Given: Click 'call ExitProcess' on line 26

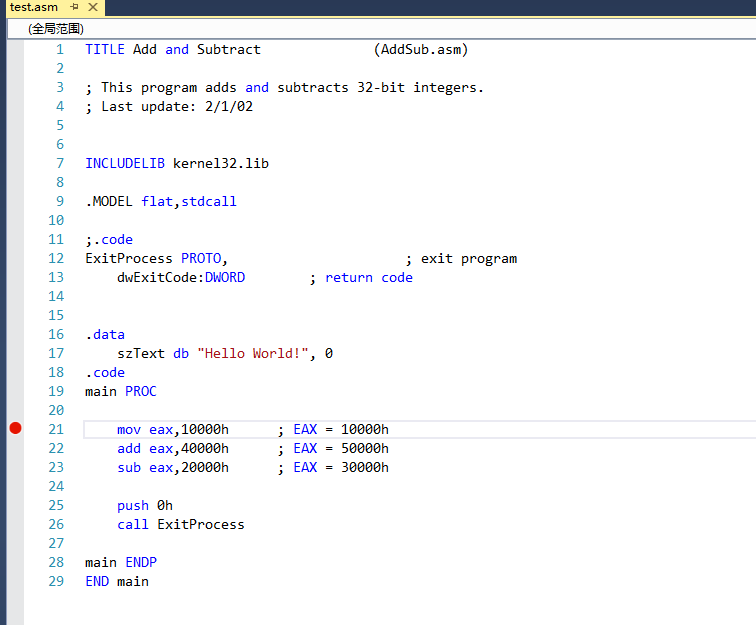Looking at the screenshot, I should coord(181,525).
